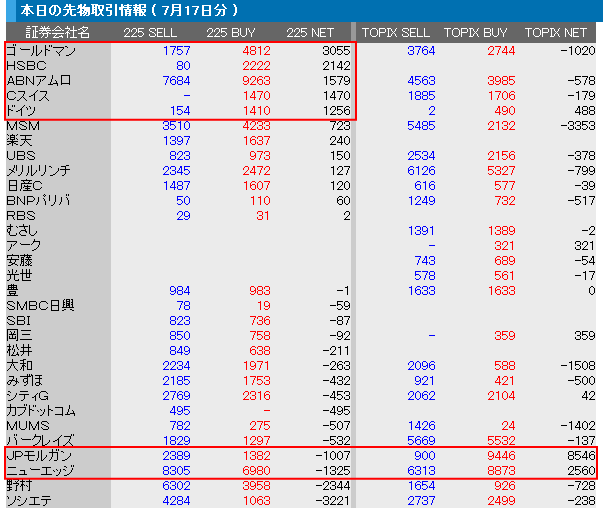The height and width of the screenshot is (510, 603).
Task: Select the むさし row name
Action: tap(22, 230)
